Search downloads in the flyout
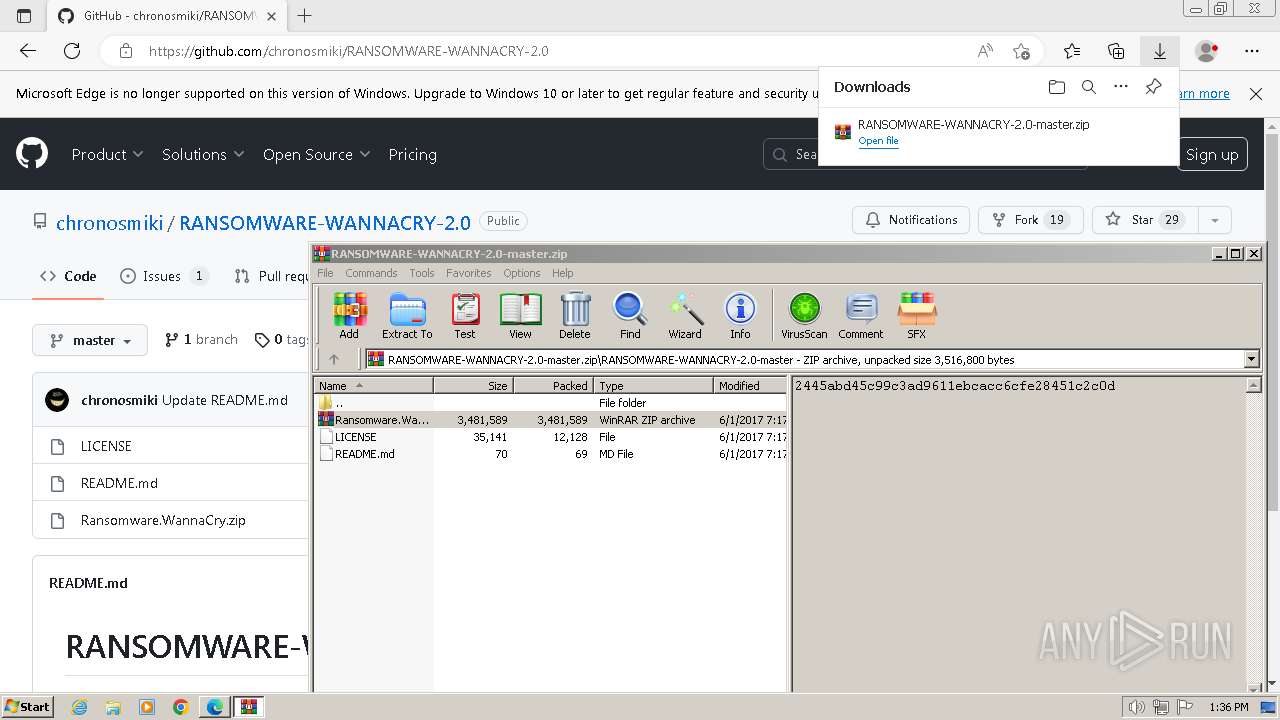 click(x=1089, y=87)
